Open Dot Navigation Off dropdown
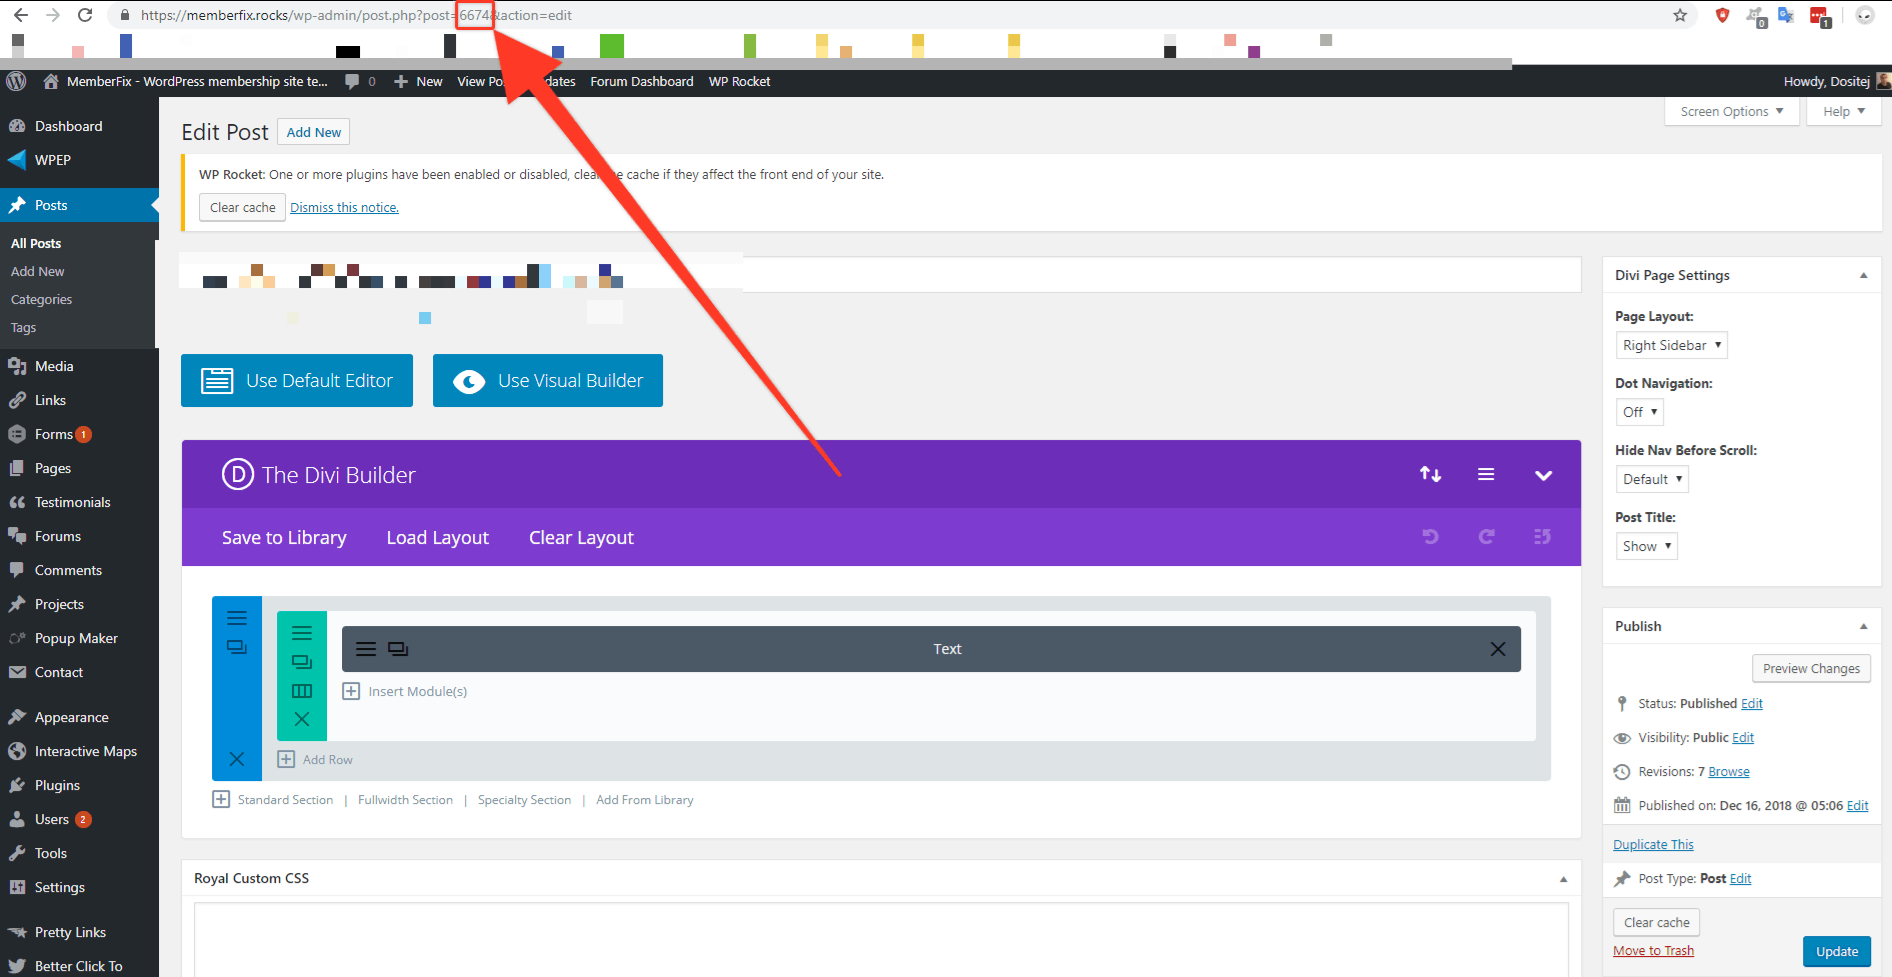Viewport: 1892px width, 977px height. [1640, 412]
